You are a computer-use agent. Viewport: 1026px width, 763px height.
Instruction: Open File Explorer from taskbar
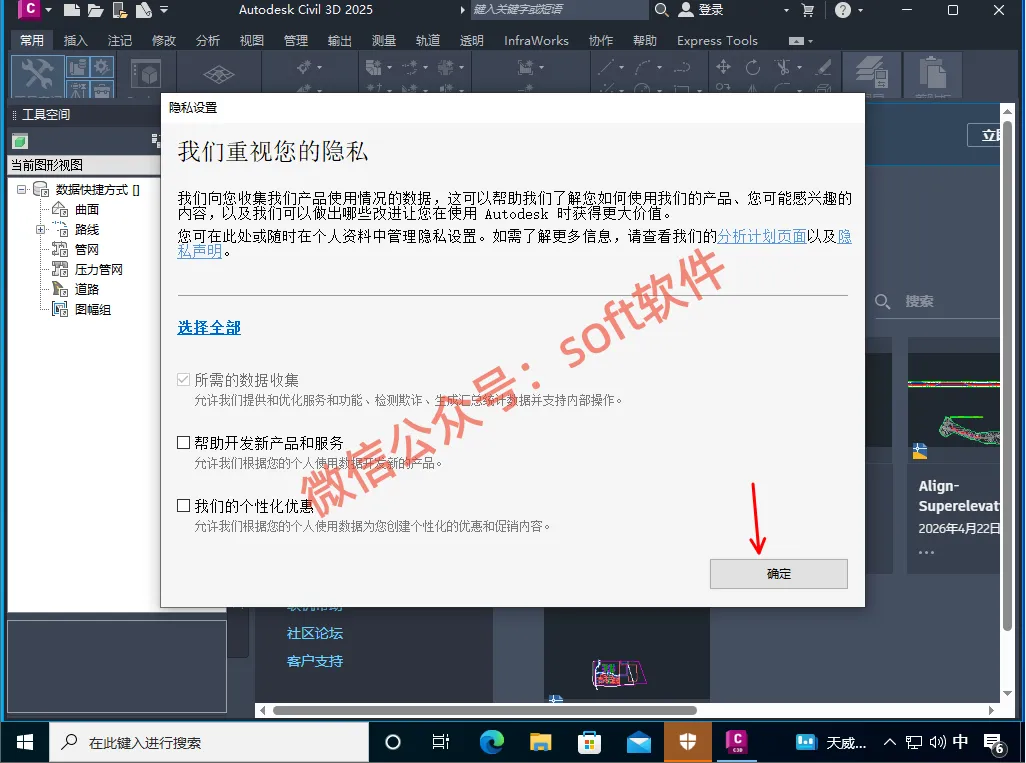point(540,742)
